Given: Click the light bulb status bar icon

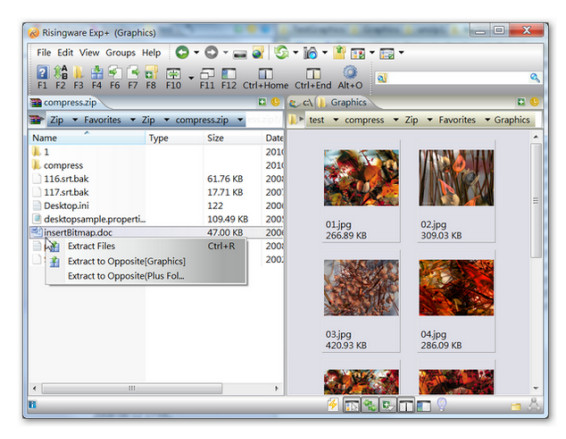Looking at the screenshot, I should pyautogui.click(x=442, y=404).
